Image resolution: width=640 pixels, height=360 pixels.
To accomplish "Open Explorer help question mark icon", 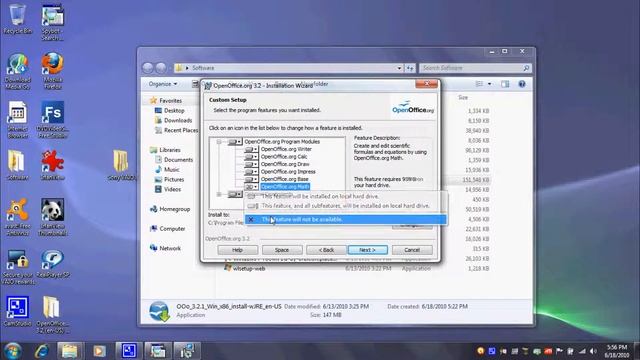I will click(522, 84).
